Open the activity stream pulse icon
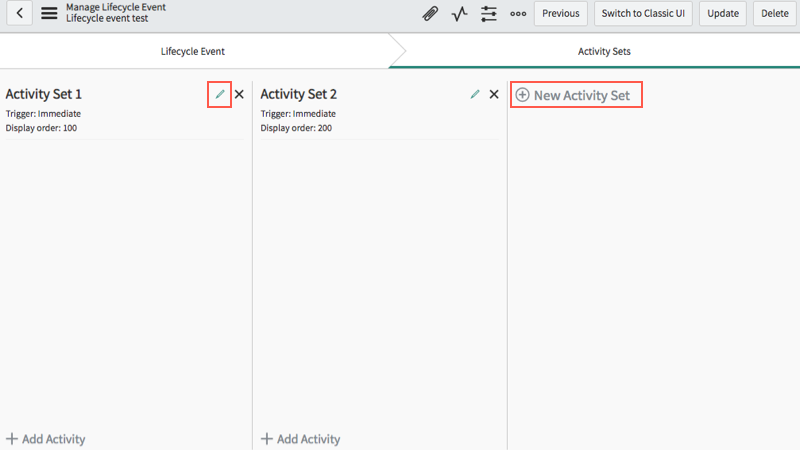This screenshot has height=450, width=800. (x=459, y=14)
